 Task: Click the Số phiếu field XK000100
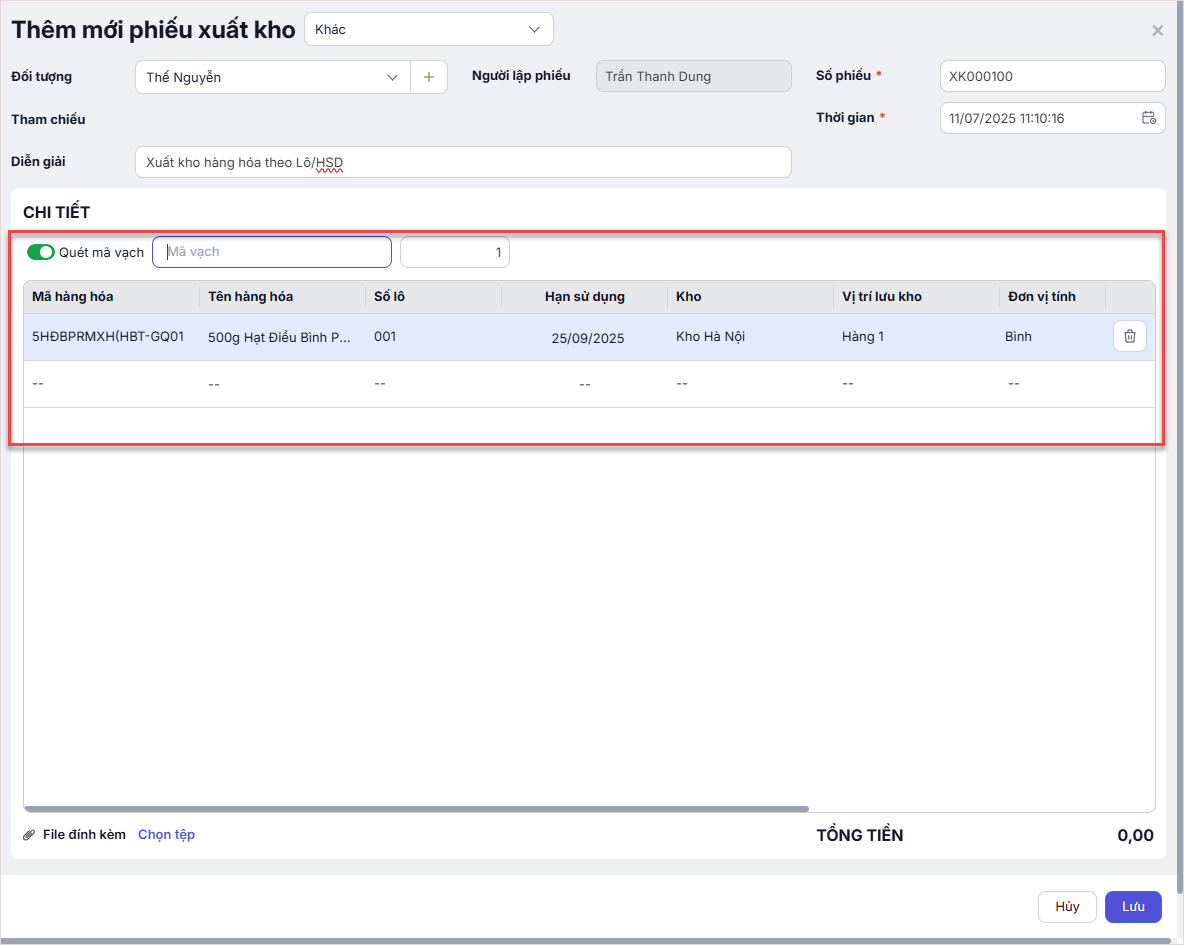(x=1051, y=76)
